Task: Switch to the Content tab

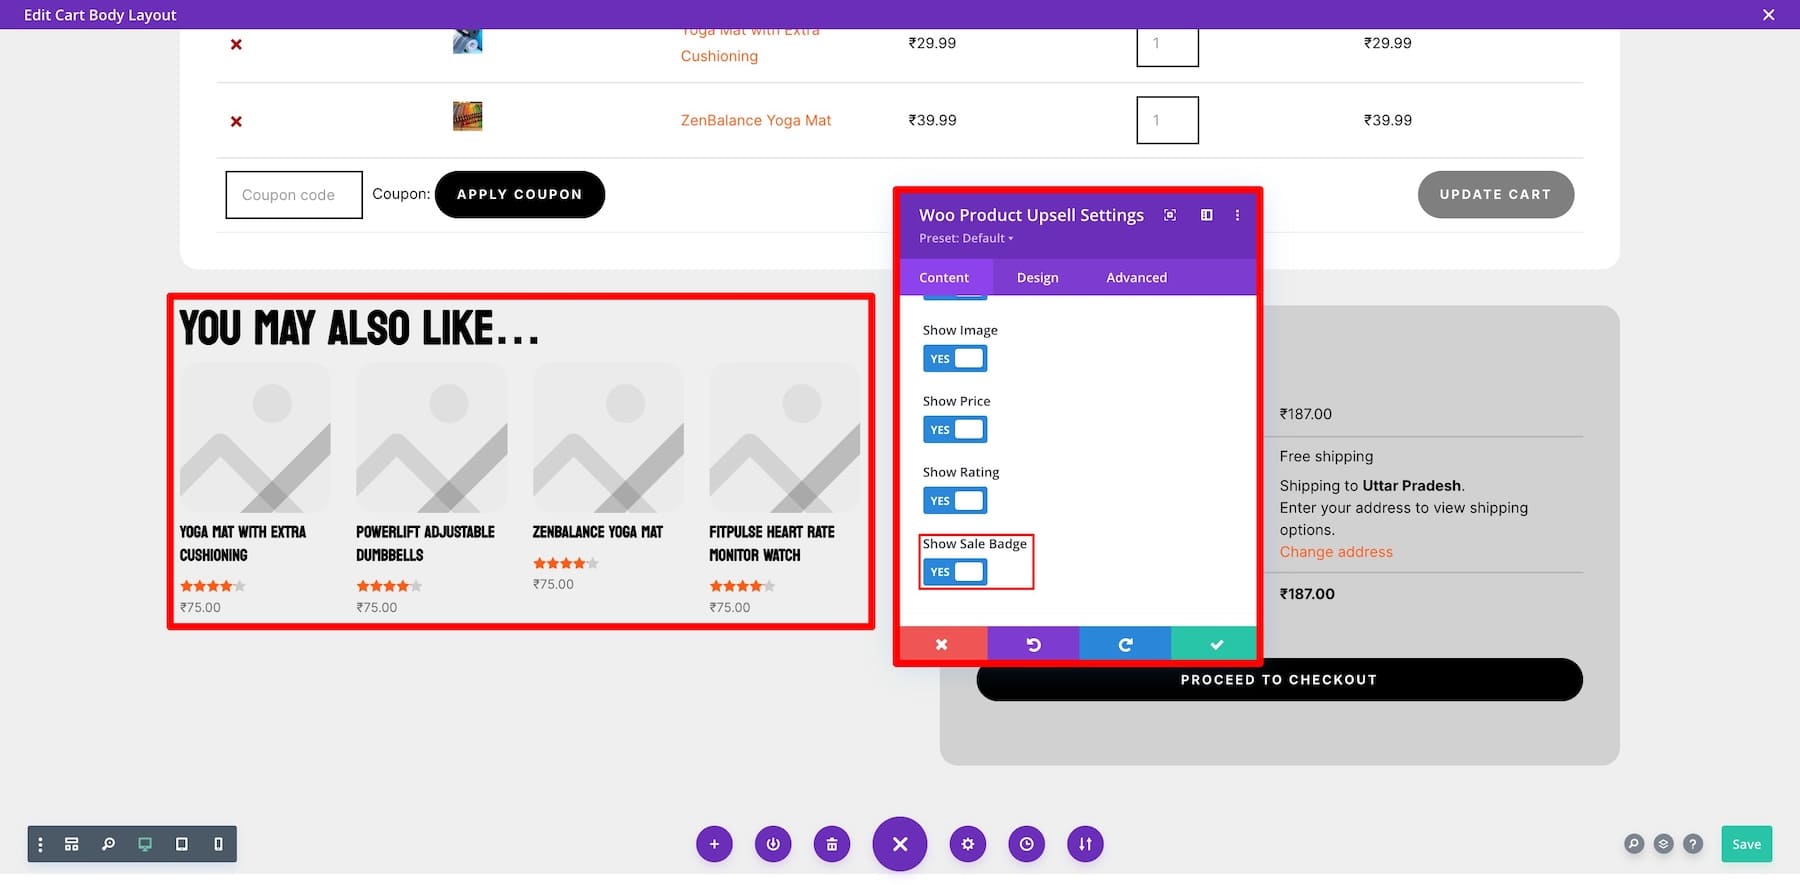Action: pos(944,278)
